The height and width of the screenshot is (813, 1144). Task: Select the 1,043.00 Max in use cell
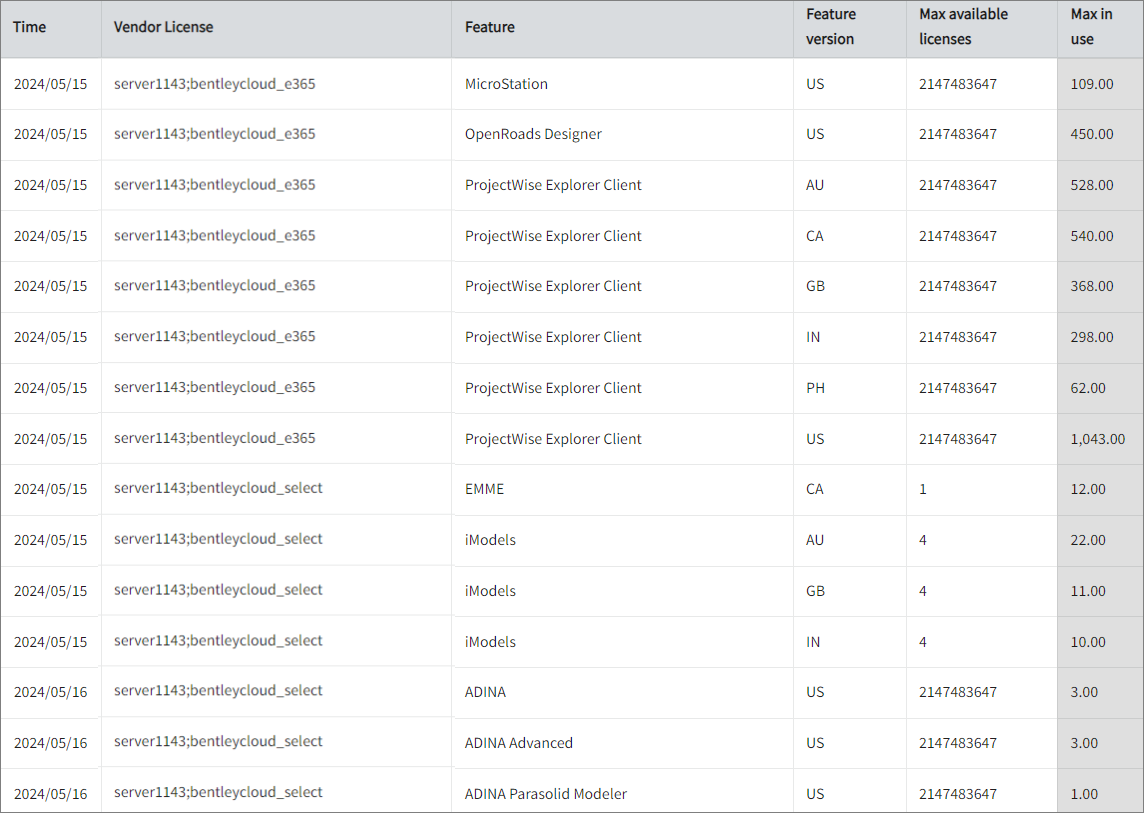1097,438
